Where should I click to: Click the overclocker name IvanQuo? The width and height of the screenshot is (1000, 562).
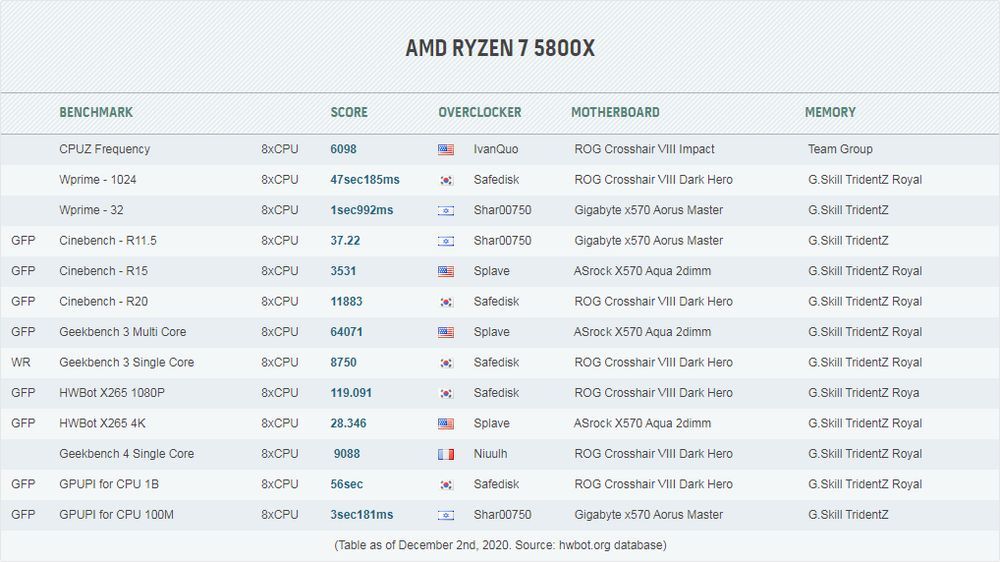coord(496,149)
